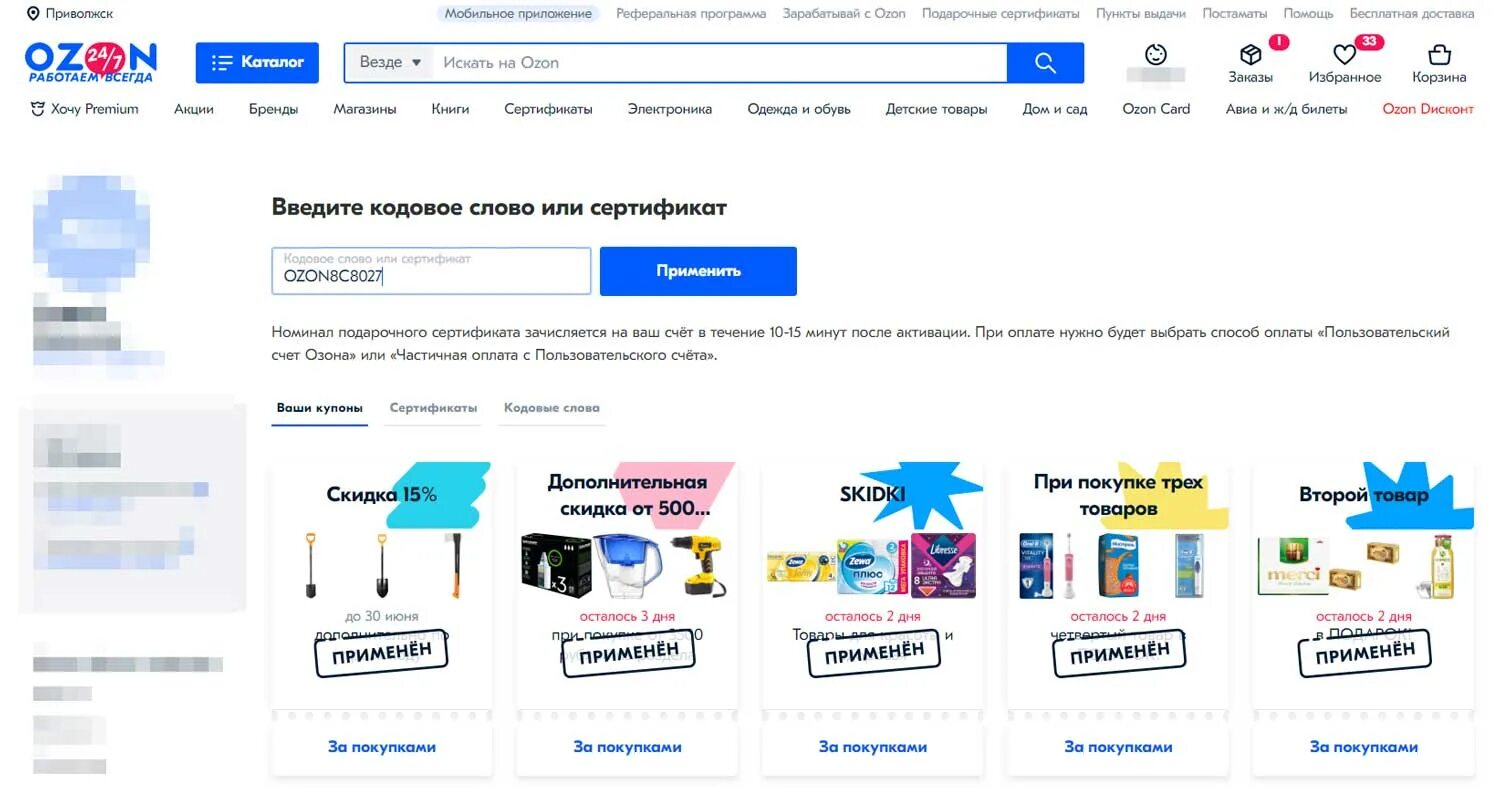Click the Хочу Premium icon link
The image size is (1500, 789).
click(x=39, y=109)
